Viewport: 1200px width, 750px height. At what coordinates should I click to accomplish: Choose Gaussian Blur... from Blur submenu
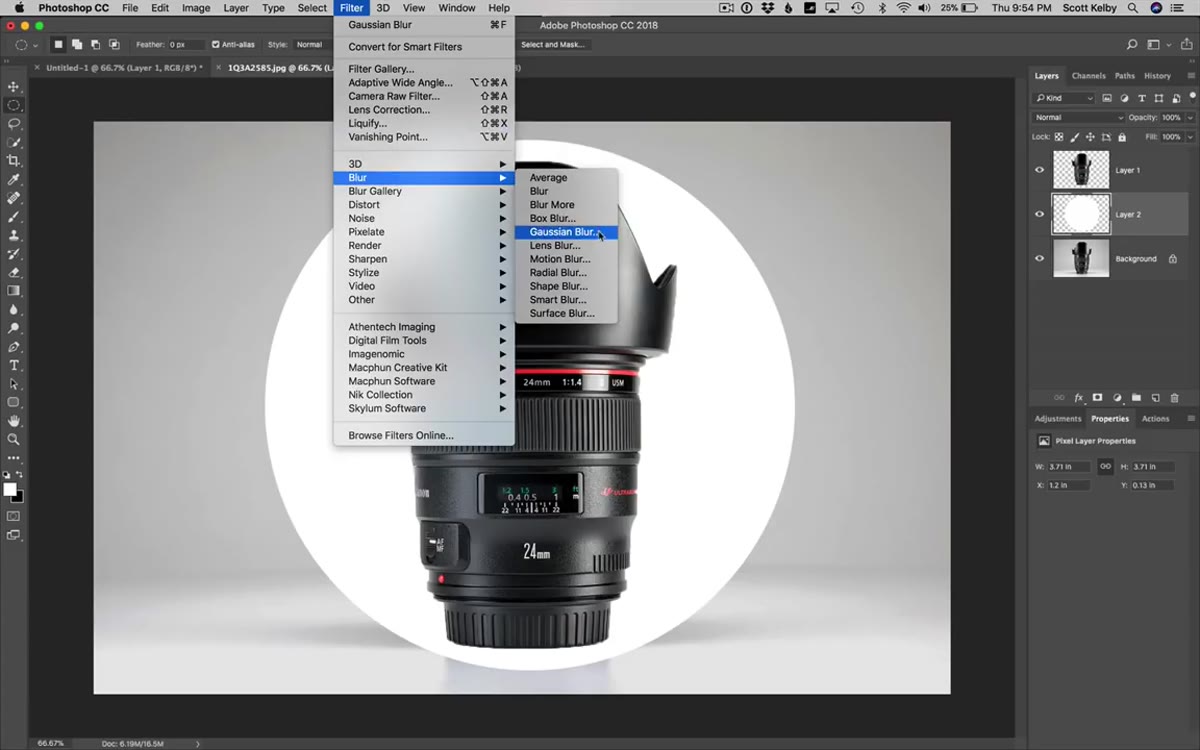point(566,232)
